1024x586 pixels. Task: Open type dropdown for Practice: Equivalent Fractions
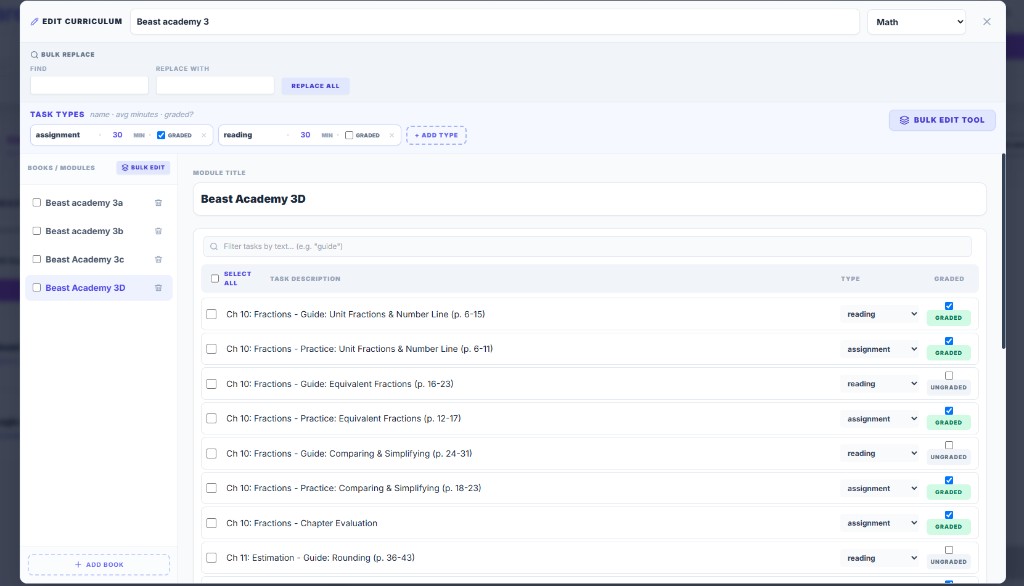click(x=881, y=419)
